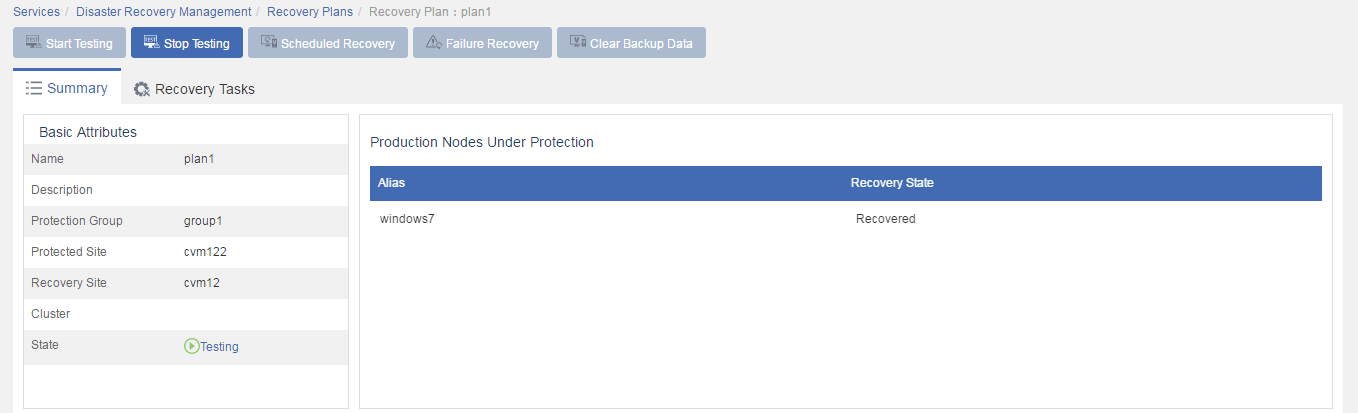
Task: Click the Scheduled Recovery icon
Action: [269, 43]
